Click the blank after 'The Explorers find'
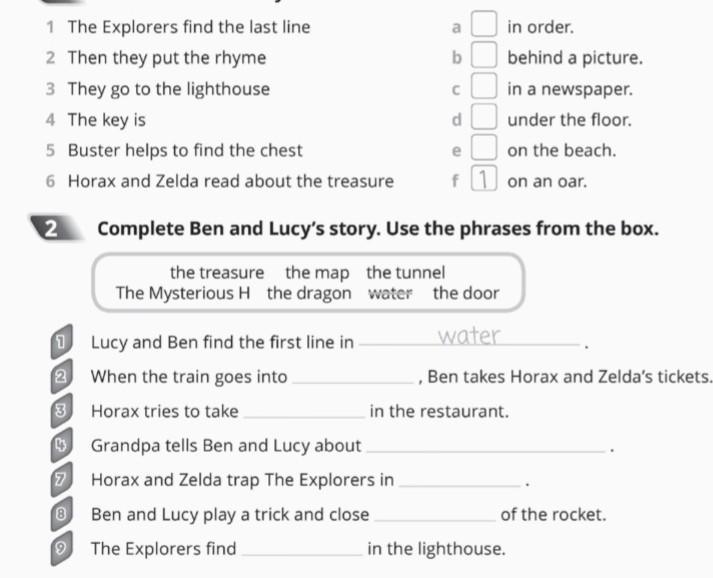713x578 pixels. (302, 549)
